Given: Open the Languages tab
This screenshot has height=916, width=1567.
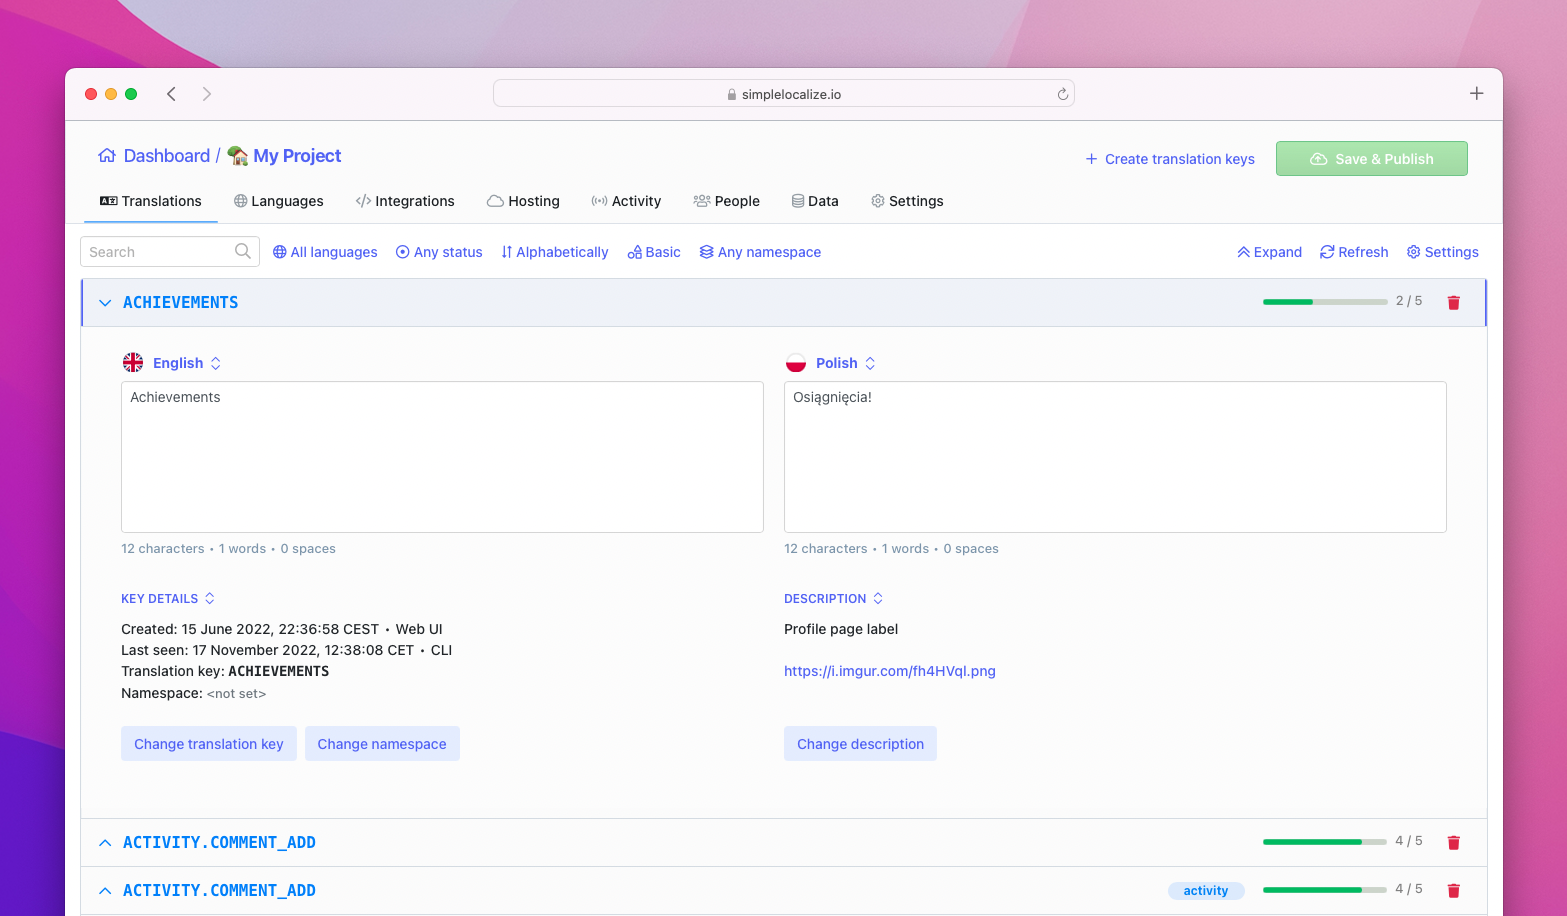Looking at the screenshot, I should tap(279, 201).
